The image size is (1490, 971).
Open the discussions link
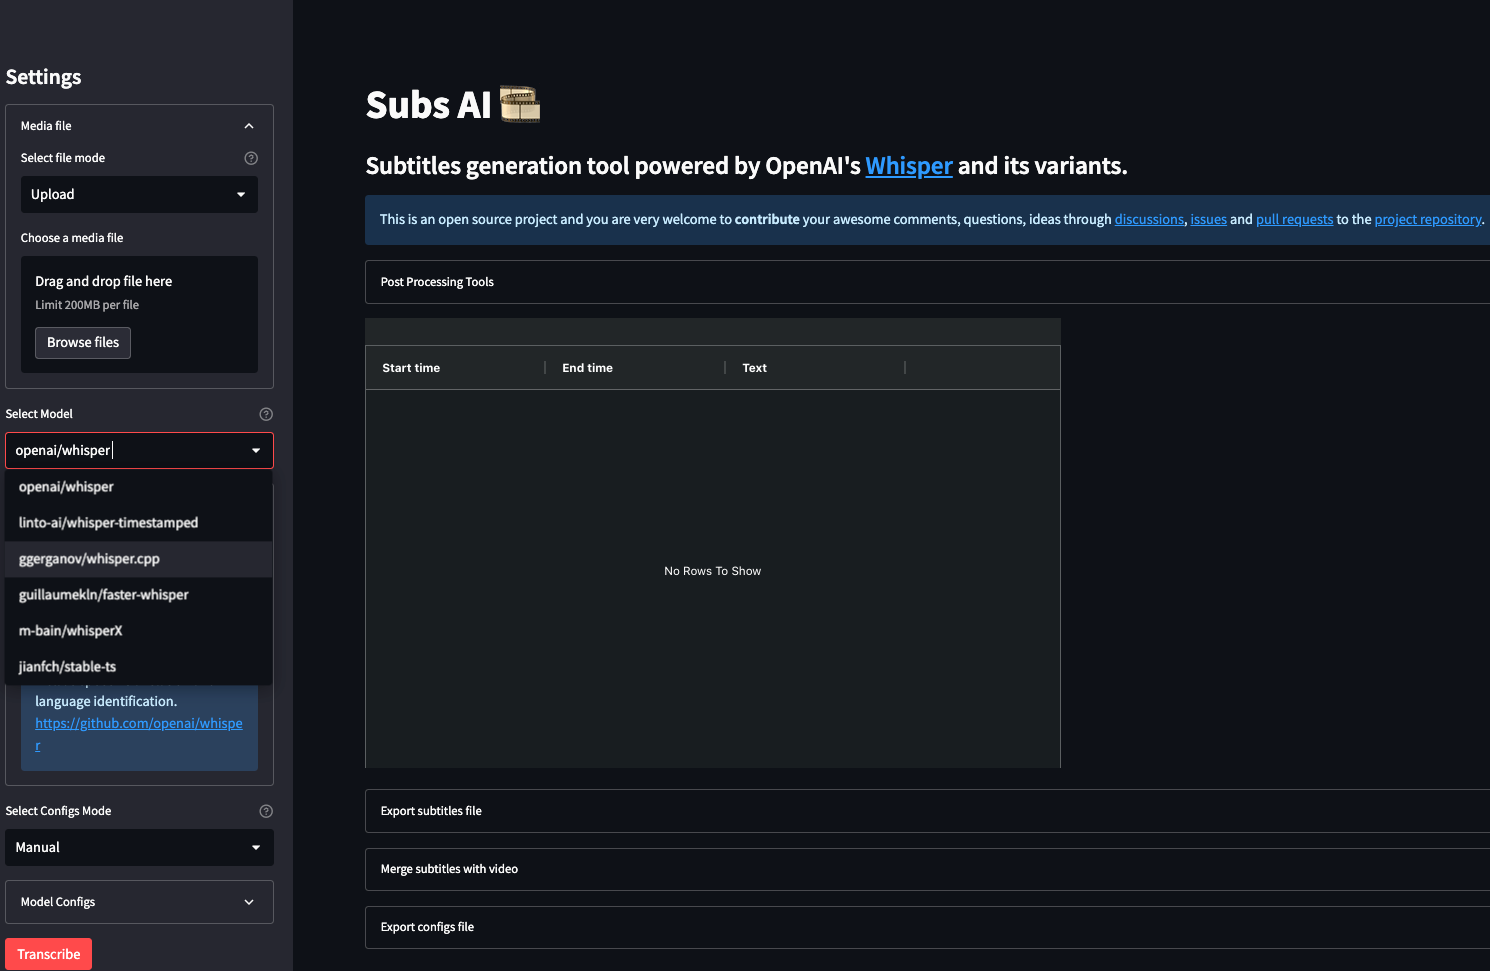tap(1149, 219)
